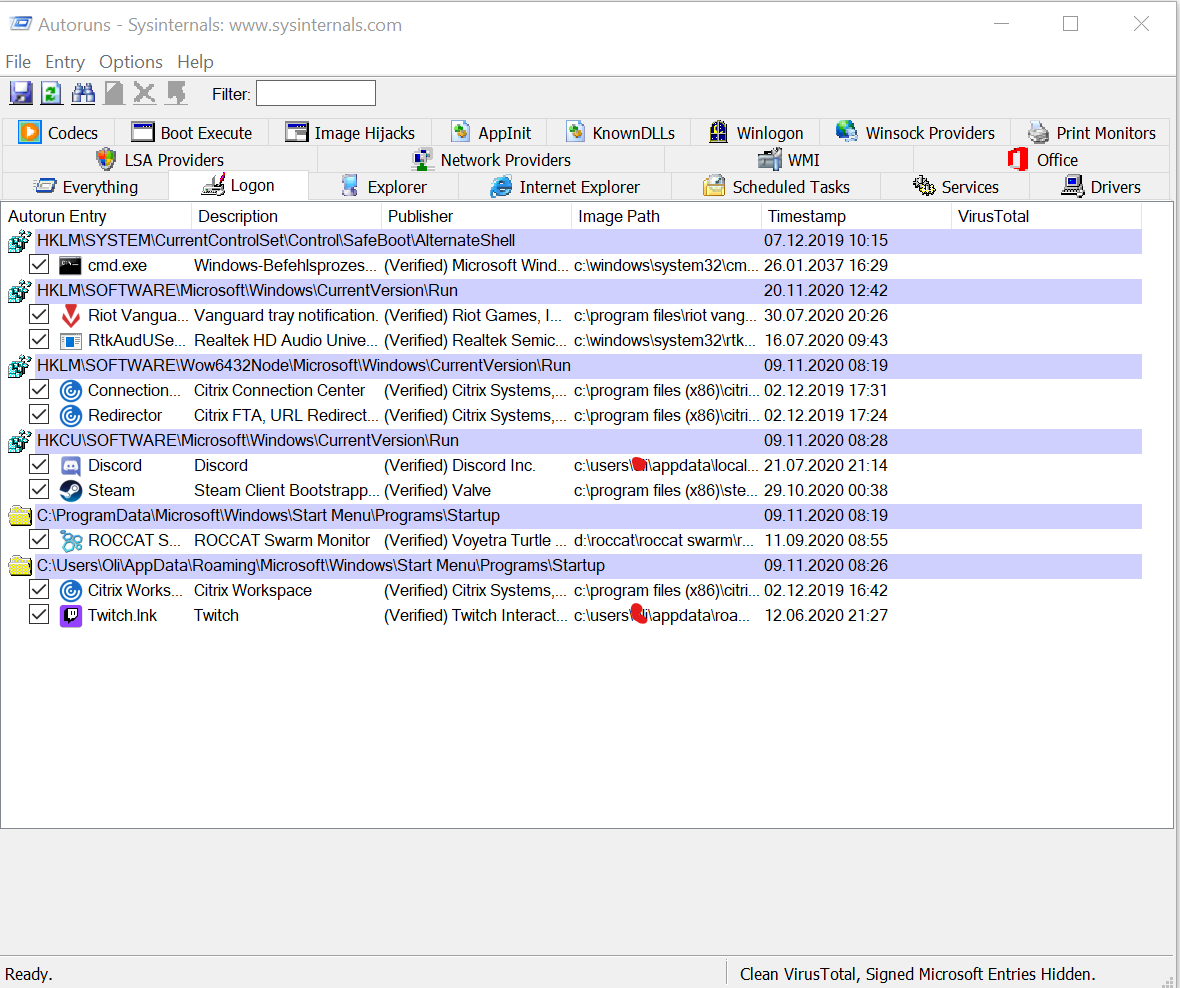1180x988 pixels.
Task: Click the Users Oli Startup folder icon
Action: 20,566
